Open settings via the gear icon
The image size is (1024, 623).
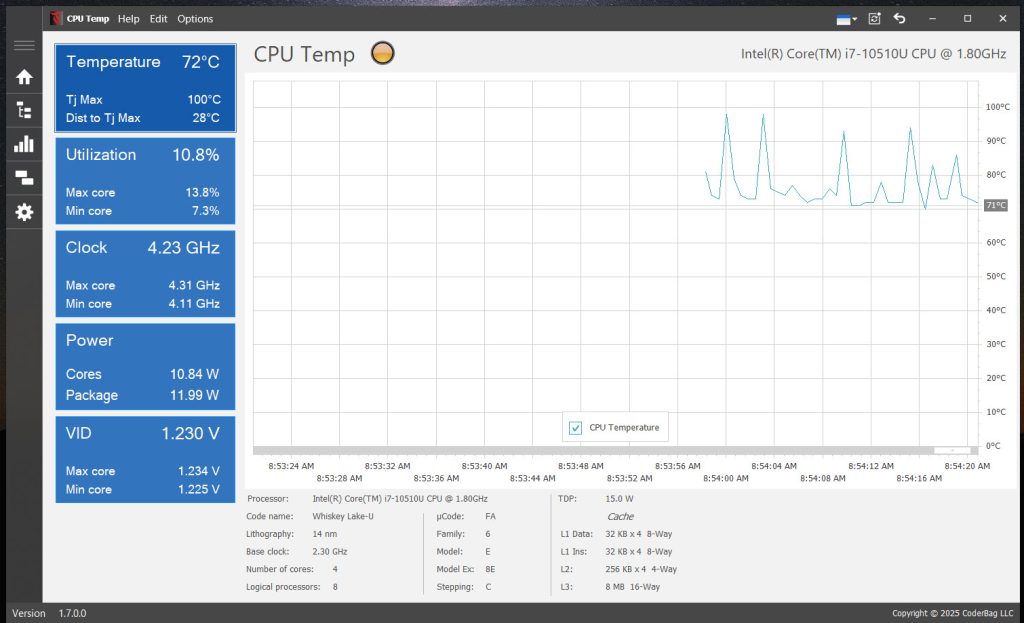click(24, 212)
